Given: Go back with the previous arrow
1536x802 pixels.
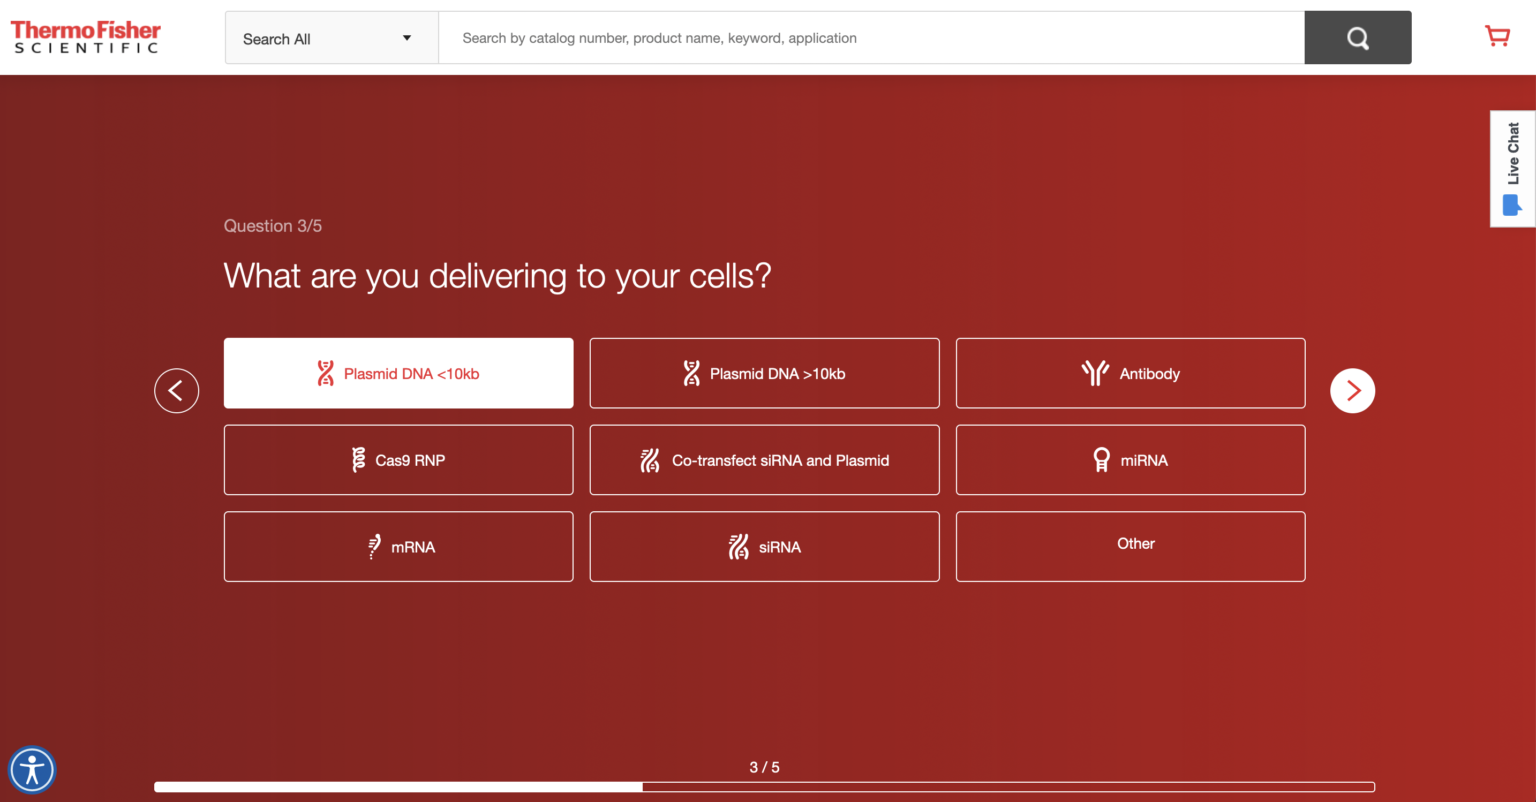Looking at the screenshot, I should pyautogui.click(x=177, y=390).
